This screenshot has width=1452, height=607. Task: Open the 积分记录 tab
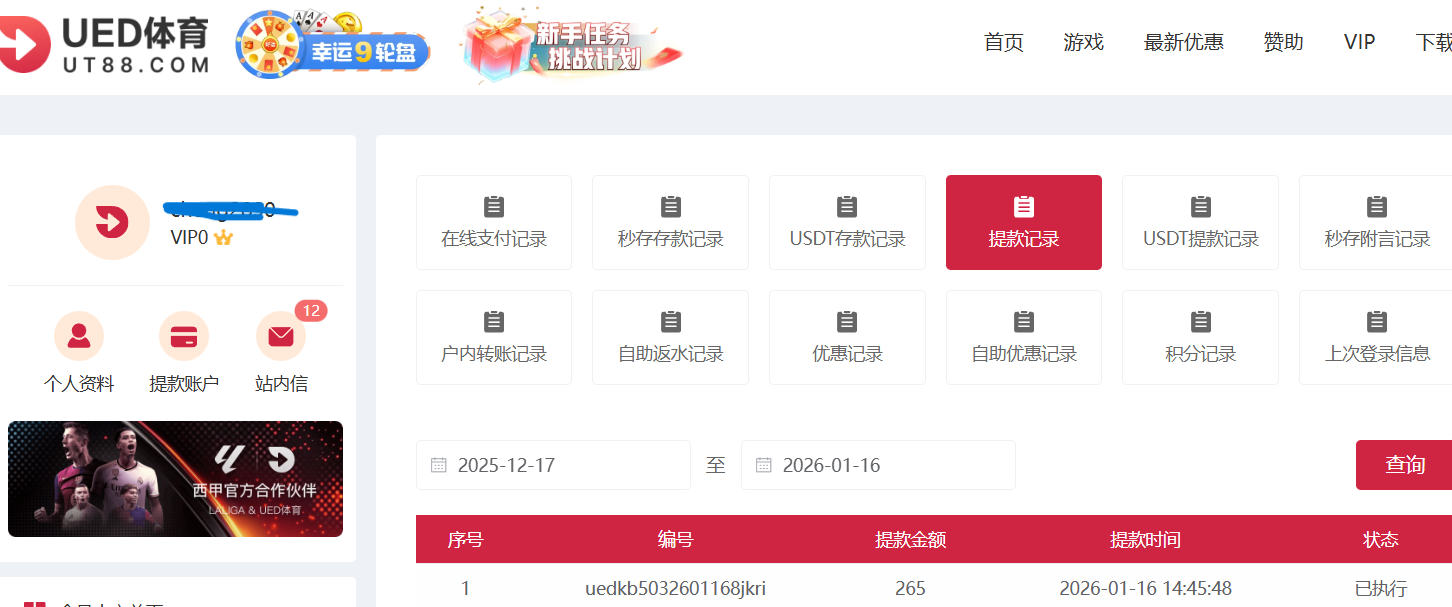[1199, 337]
